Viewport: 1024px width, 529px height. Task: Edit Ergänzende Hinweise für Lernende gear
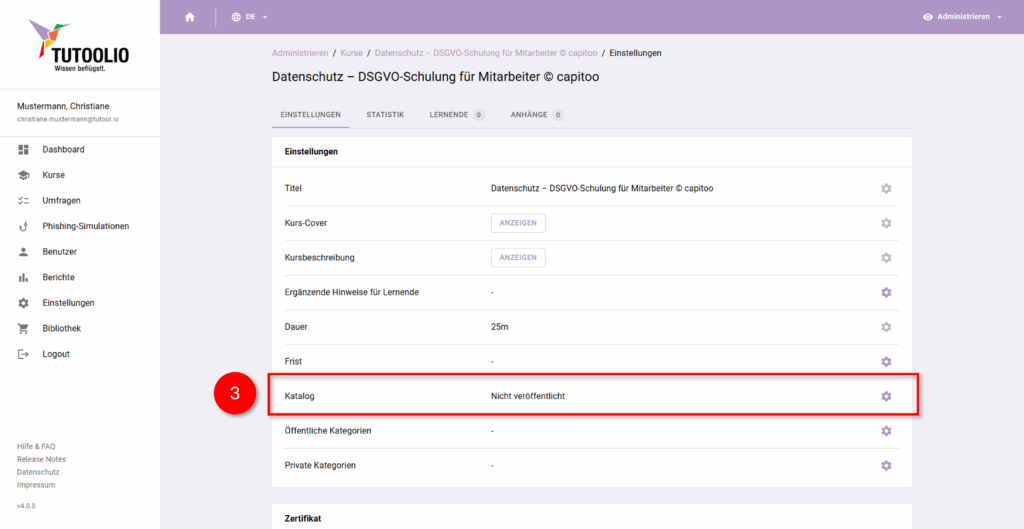(x=886, y=292)
